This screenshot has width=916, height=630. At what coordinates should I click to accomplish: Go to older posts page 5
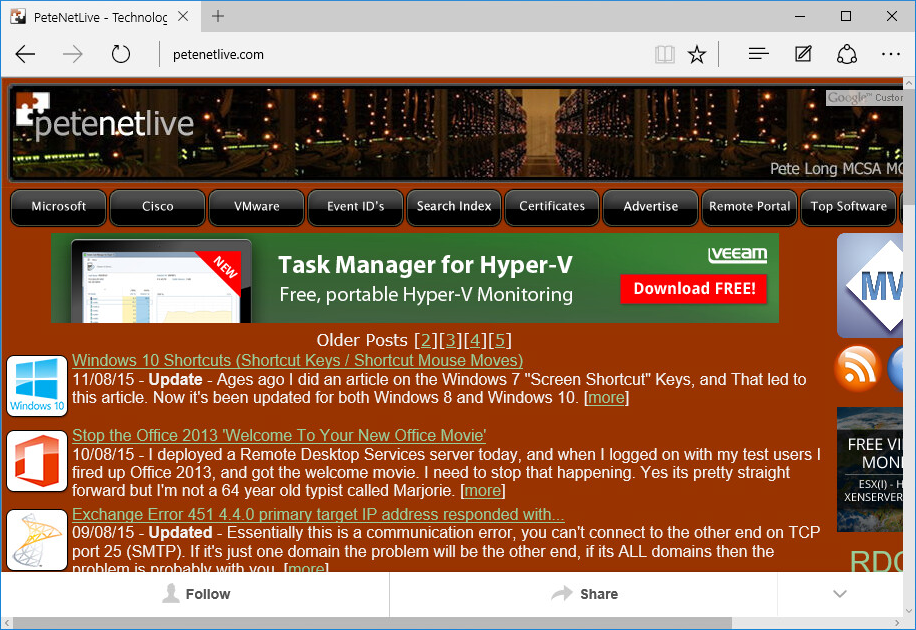coord(500,340)
